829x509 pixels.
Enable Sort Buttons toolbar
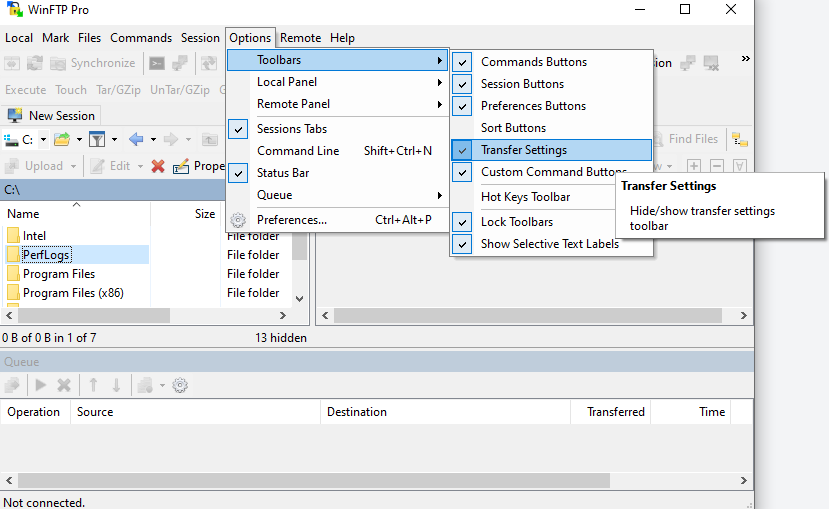552,128
